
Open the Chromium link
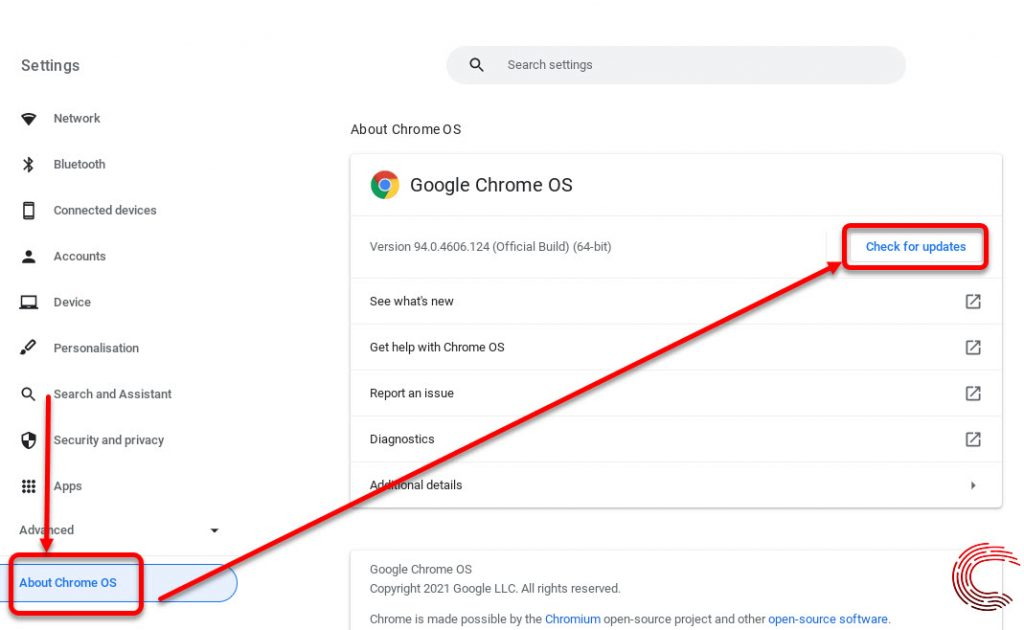(573, 619)
